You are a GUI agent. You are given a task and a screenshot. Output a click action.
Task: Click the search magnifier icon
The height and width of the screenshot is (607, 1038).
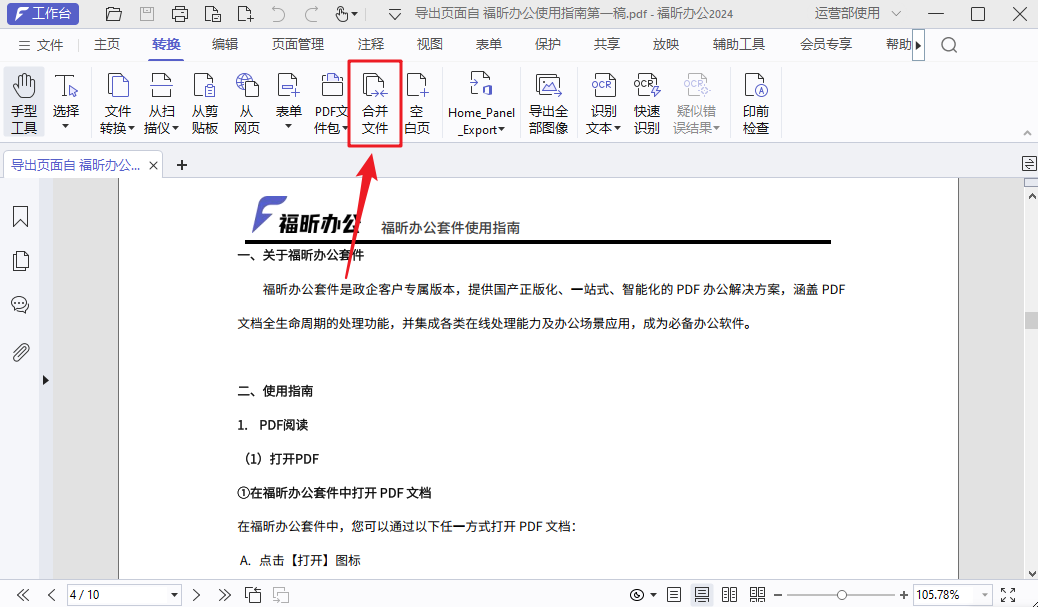tap(949, 45)
